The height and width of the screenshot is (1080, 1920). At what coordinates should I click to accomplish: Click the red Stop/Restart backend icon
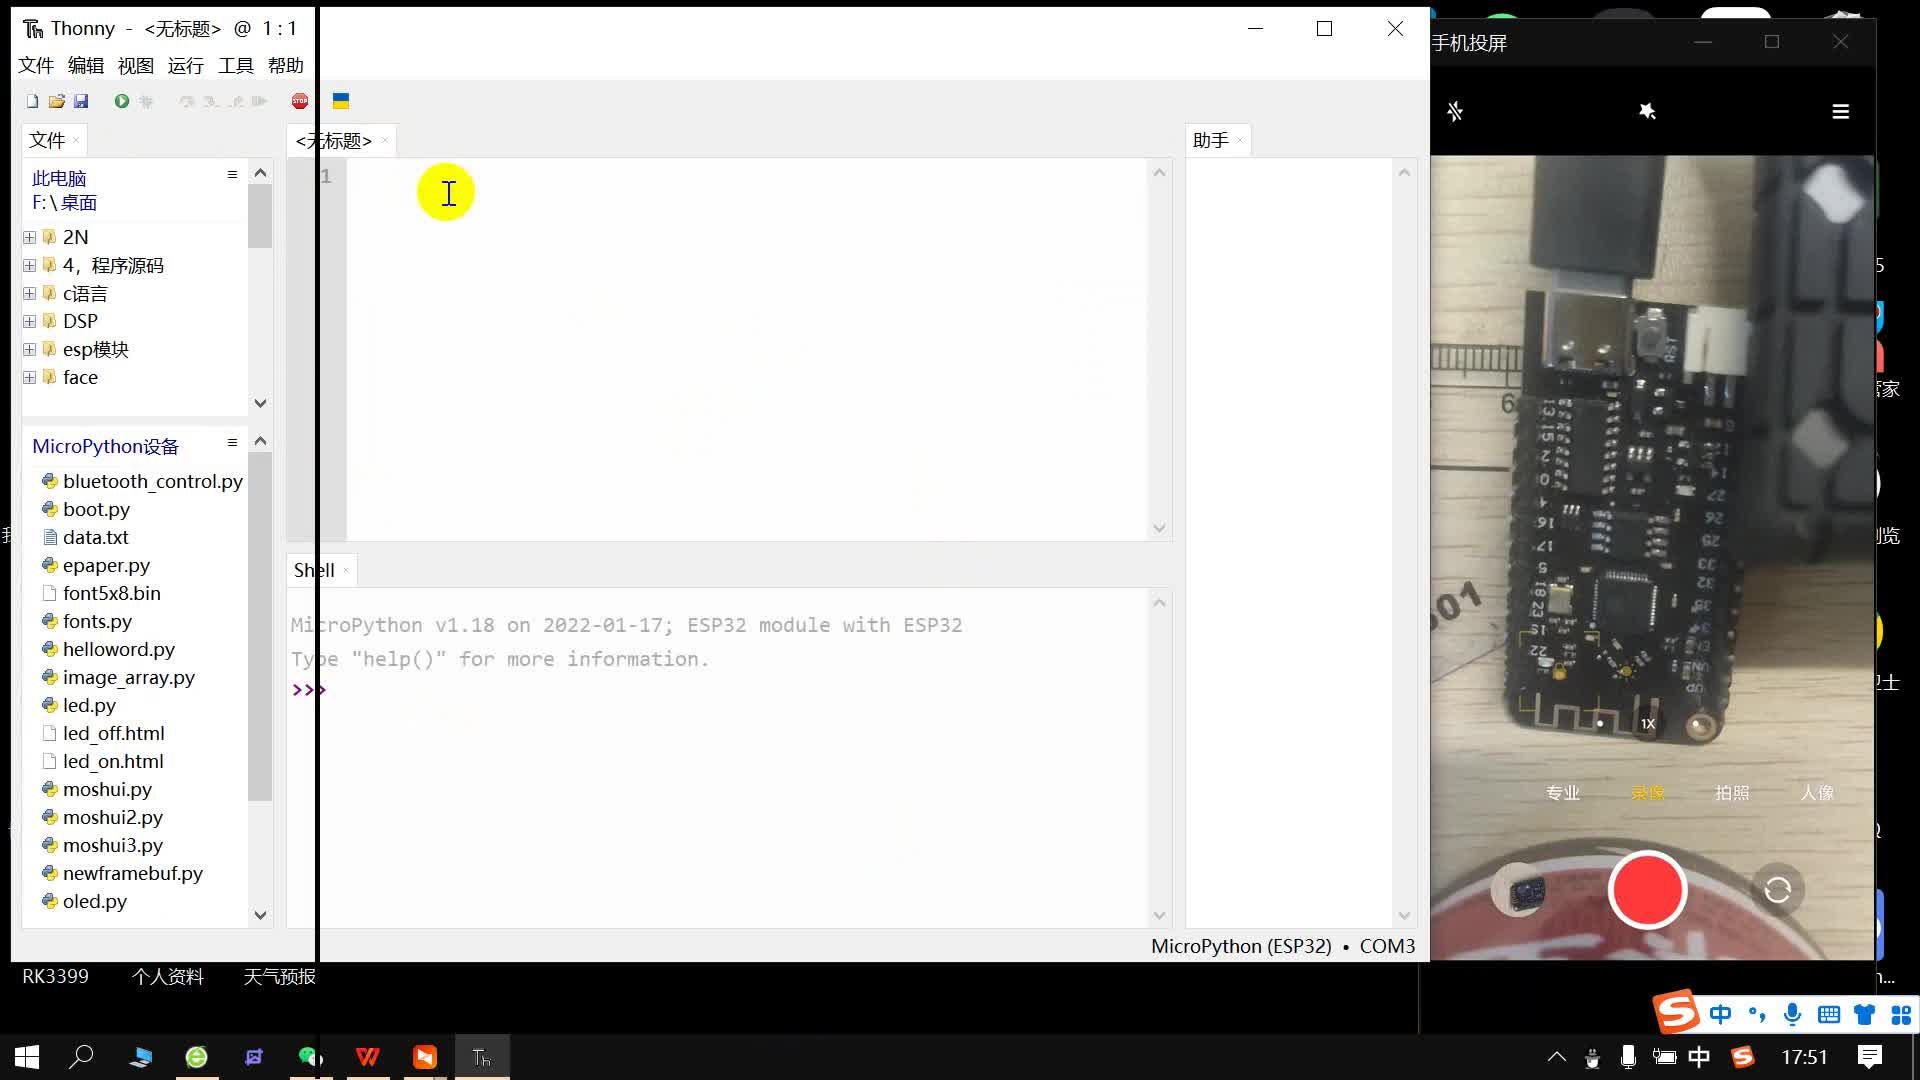[299, 101]
